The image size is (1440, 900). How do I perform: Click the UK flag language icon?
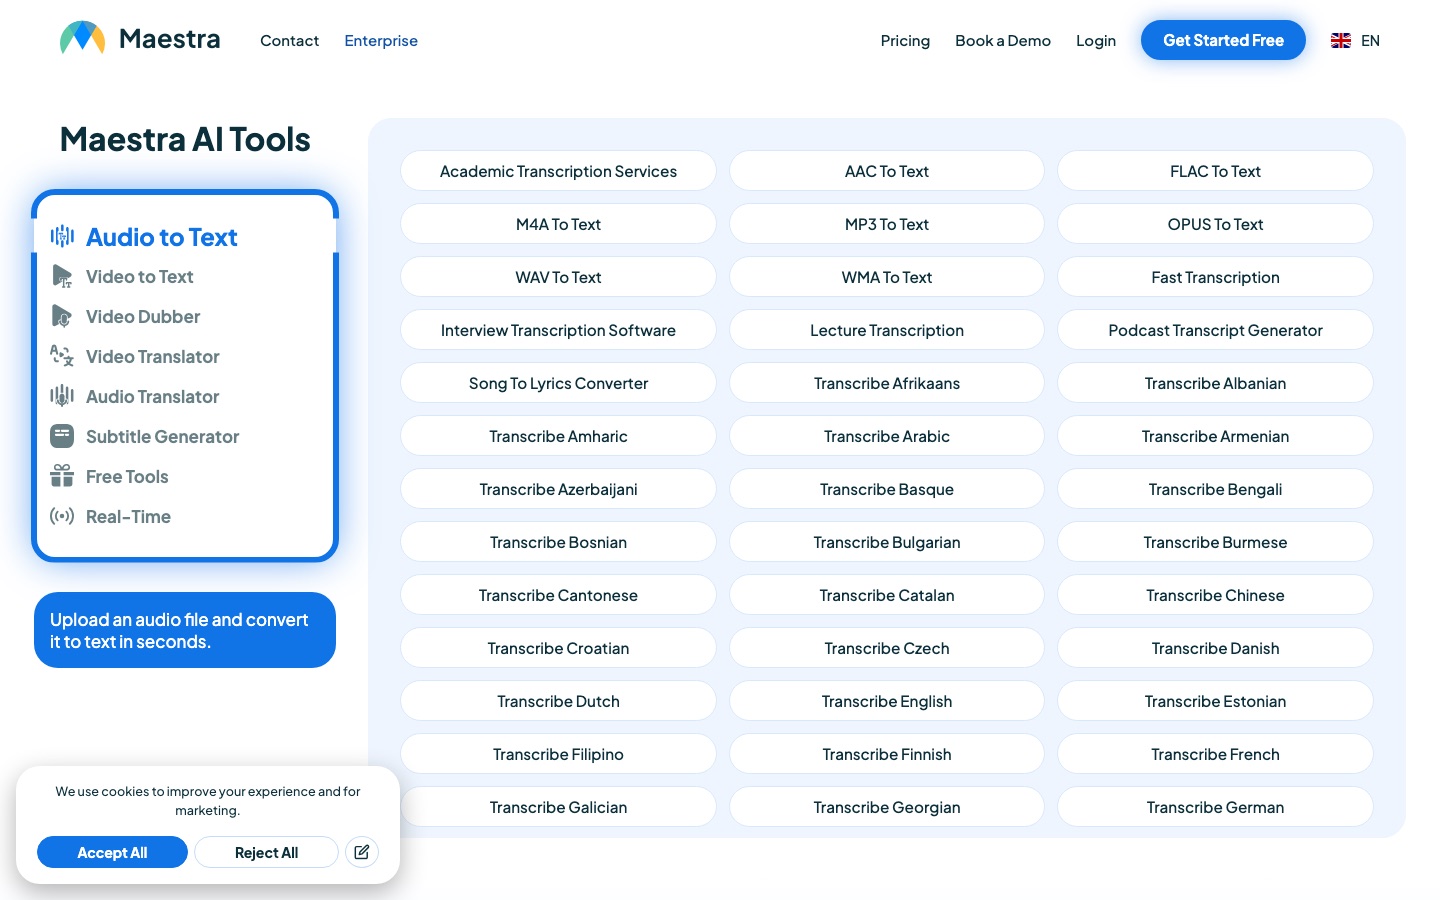[x=1341, y=40]
